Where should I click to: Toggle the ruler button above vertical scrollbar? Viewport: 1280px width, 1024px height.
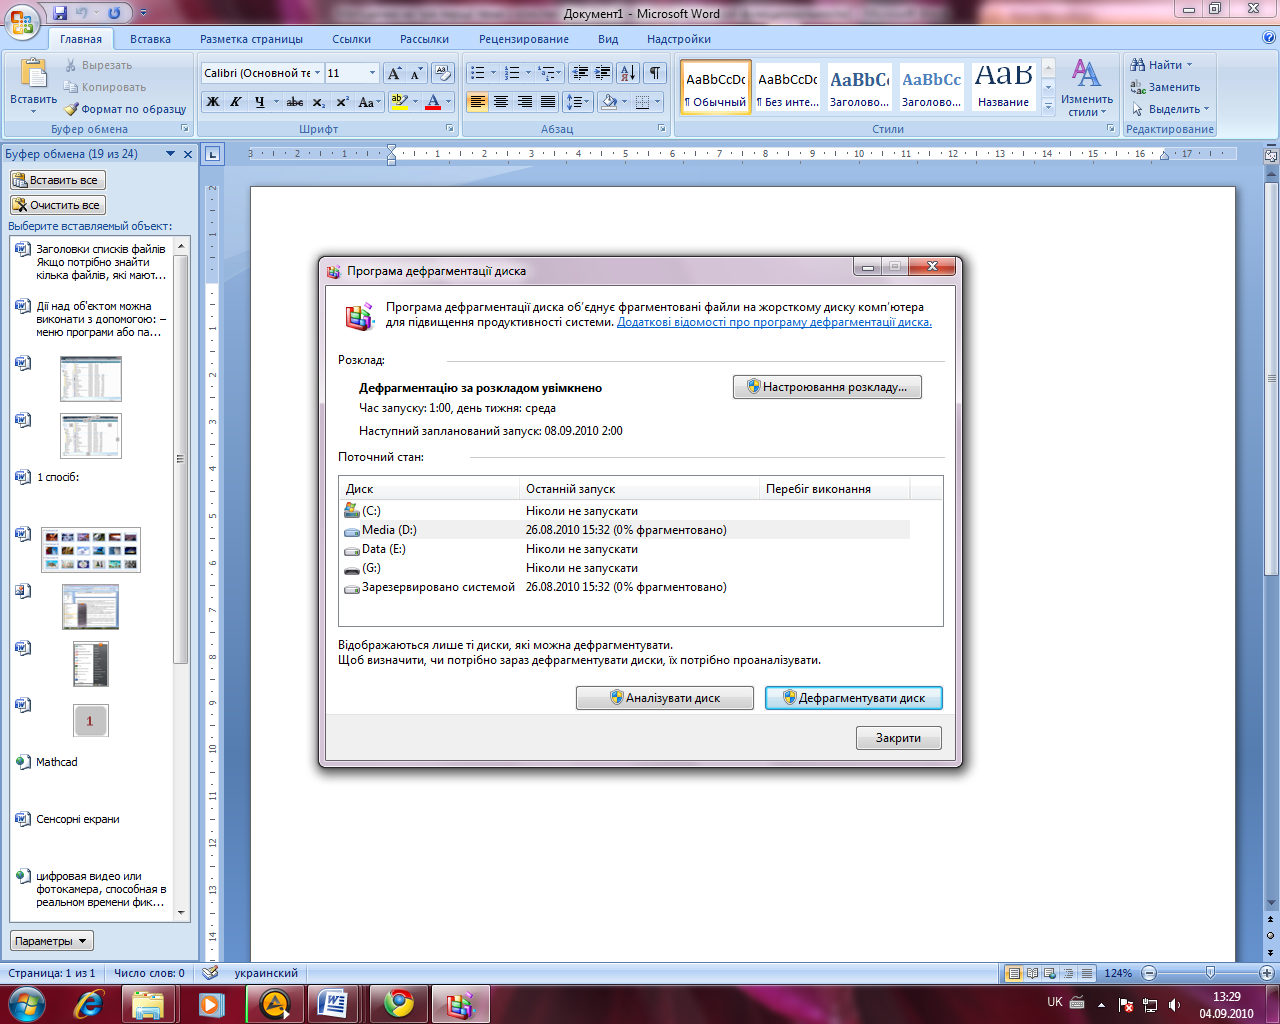coord(1271,155)
